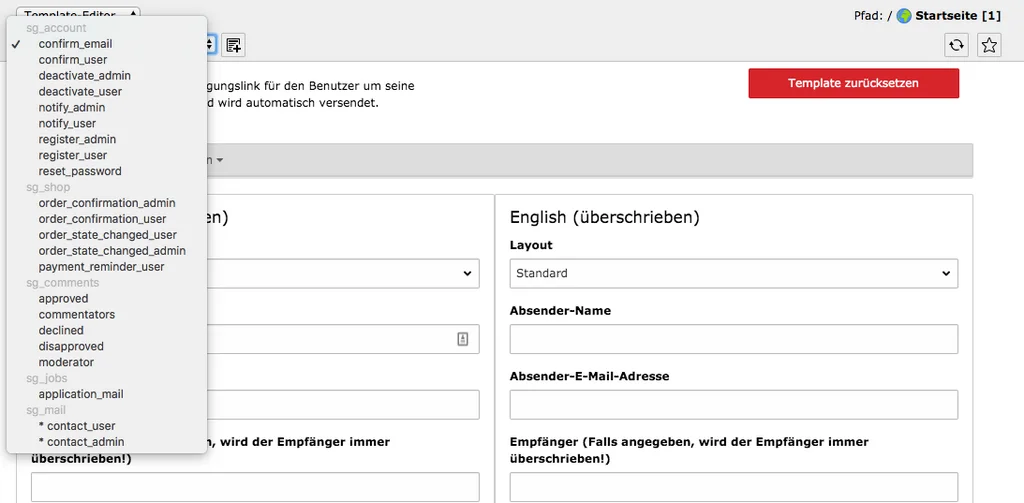Screen dimensions: 1024x503
Task: Click the add new template icon
Action: click(x=233, y=45)
